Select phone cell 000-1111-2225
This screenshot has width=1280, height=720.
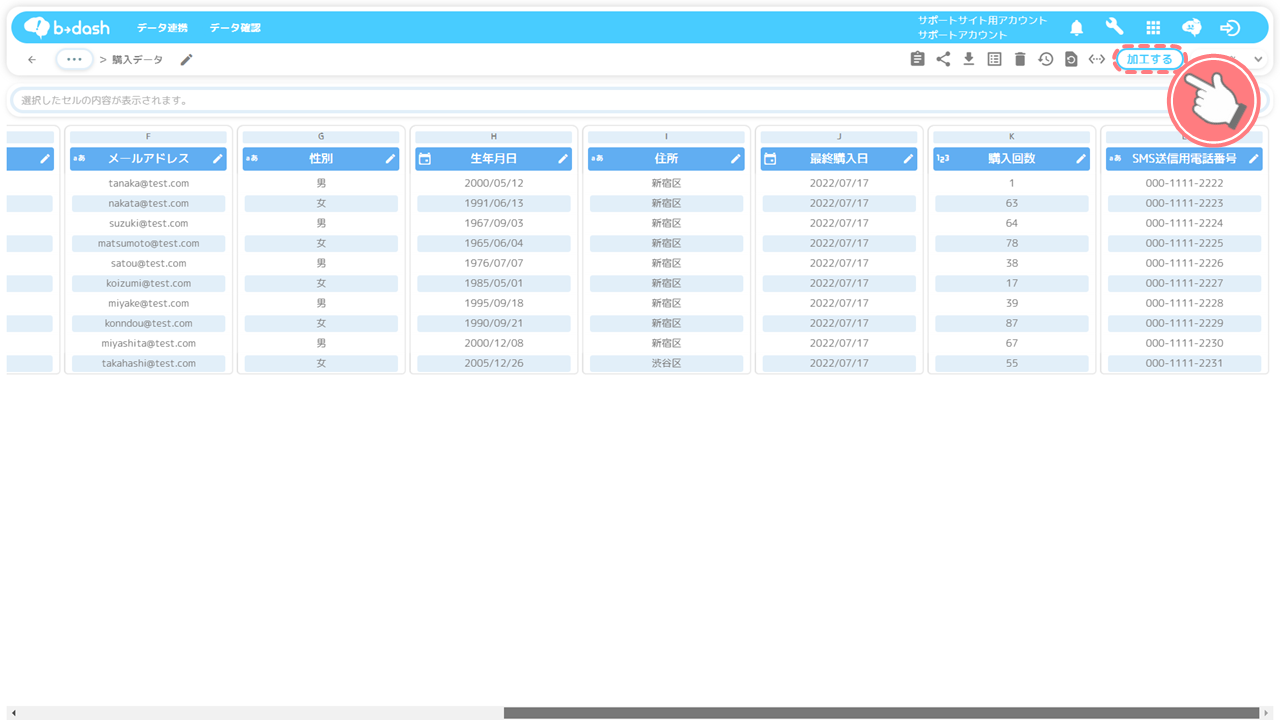1184,243
